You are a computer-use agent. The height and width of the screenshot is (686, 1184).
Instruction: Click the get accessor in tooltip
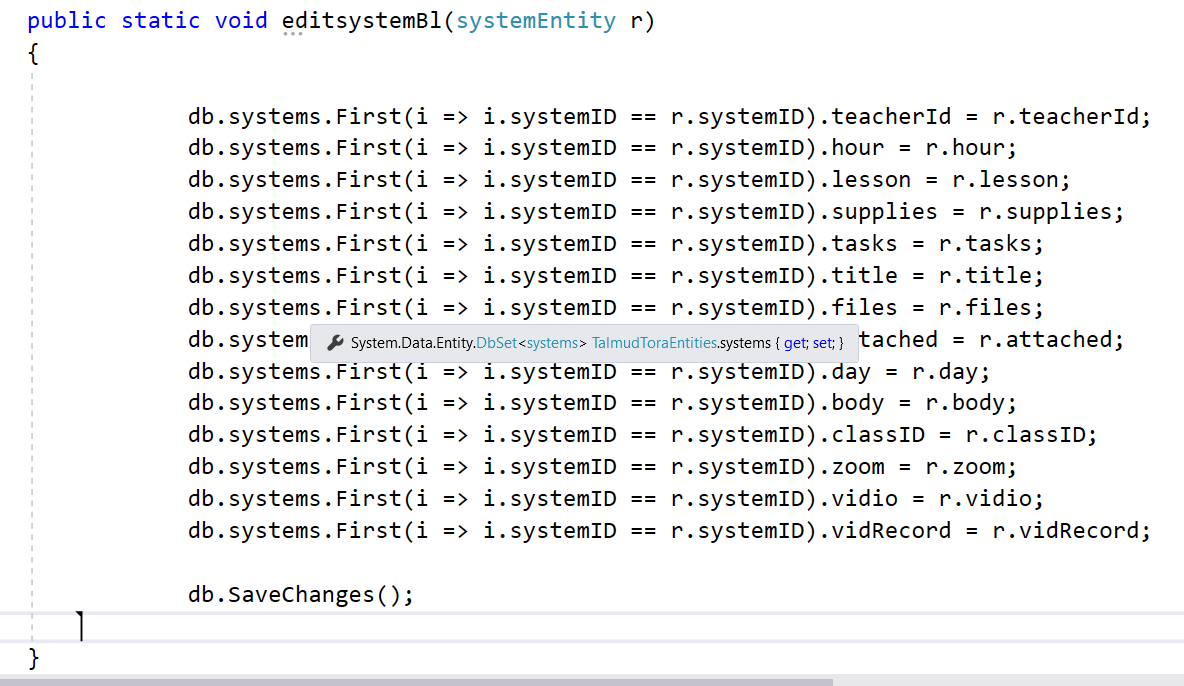(x=794, y=343)
